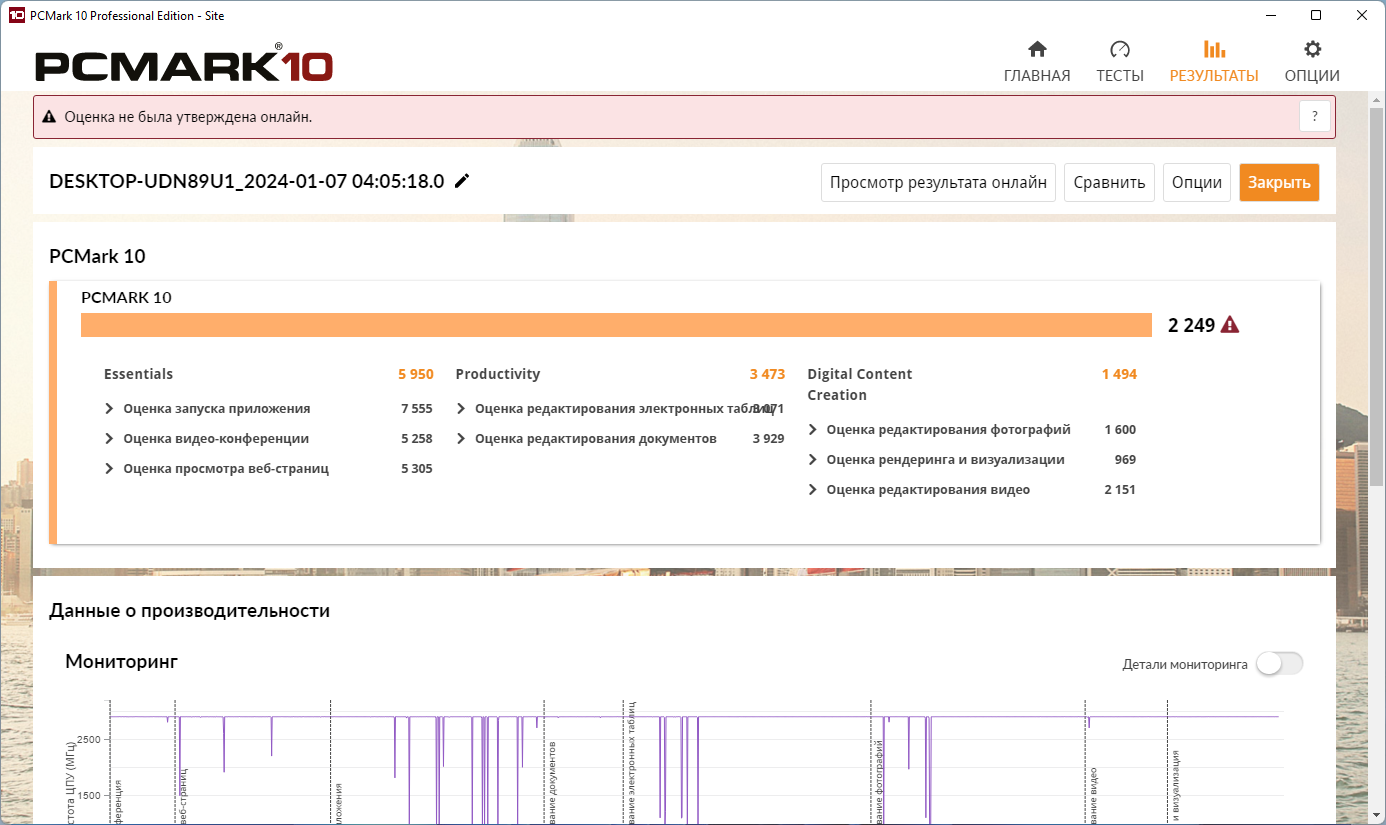
Task: Select the РЕЗУЛЬТАТЫ bar chart icon
Action: coord(1214,49)
